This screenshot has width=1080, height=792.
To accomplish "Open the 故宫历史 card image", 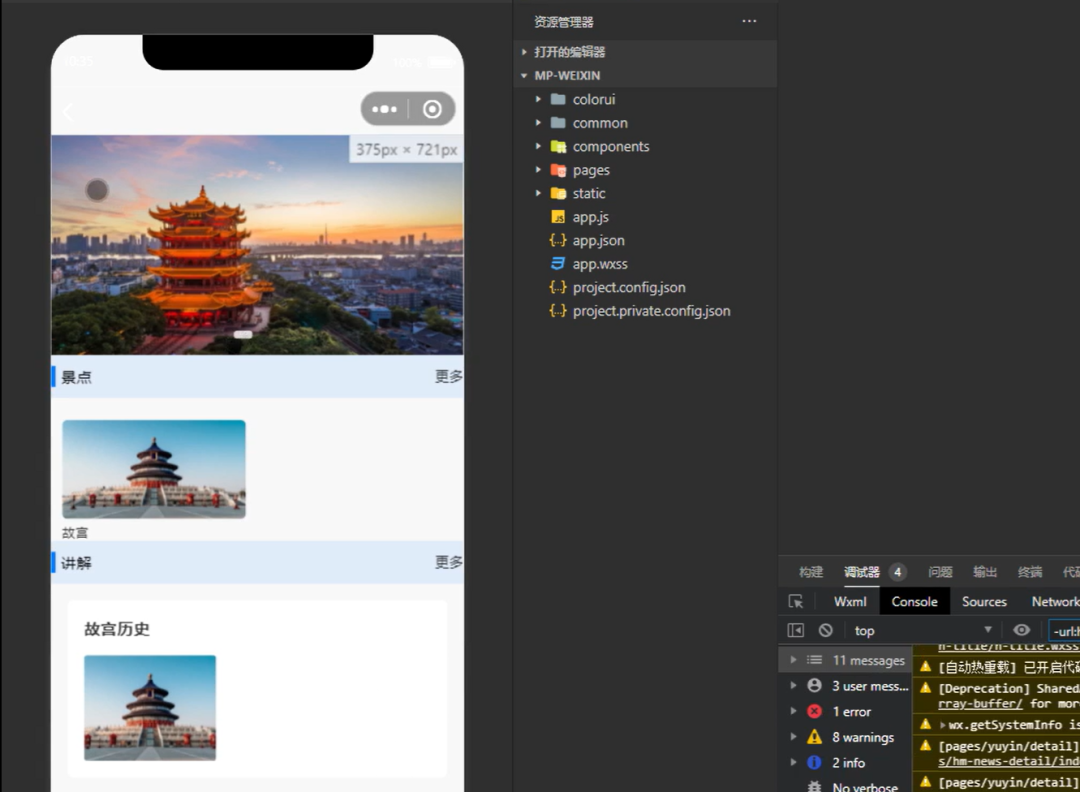I will (149, 708).
